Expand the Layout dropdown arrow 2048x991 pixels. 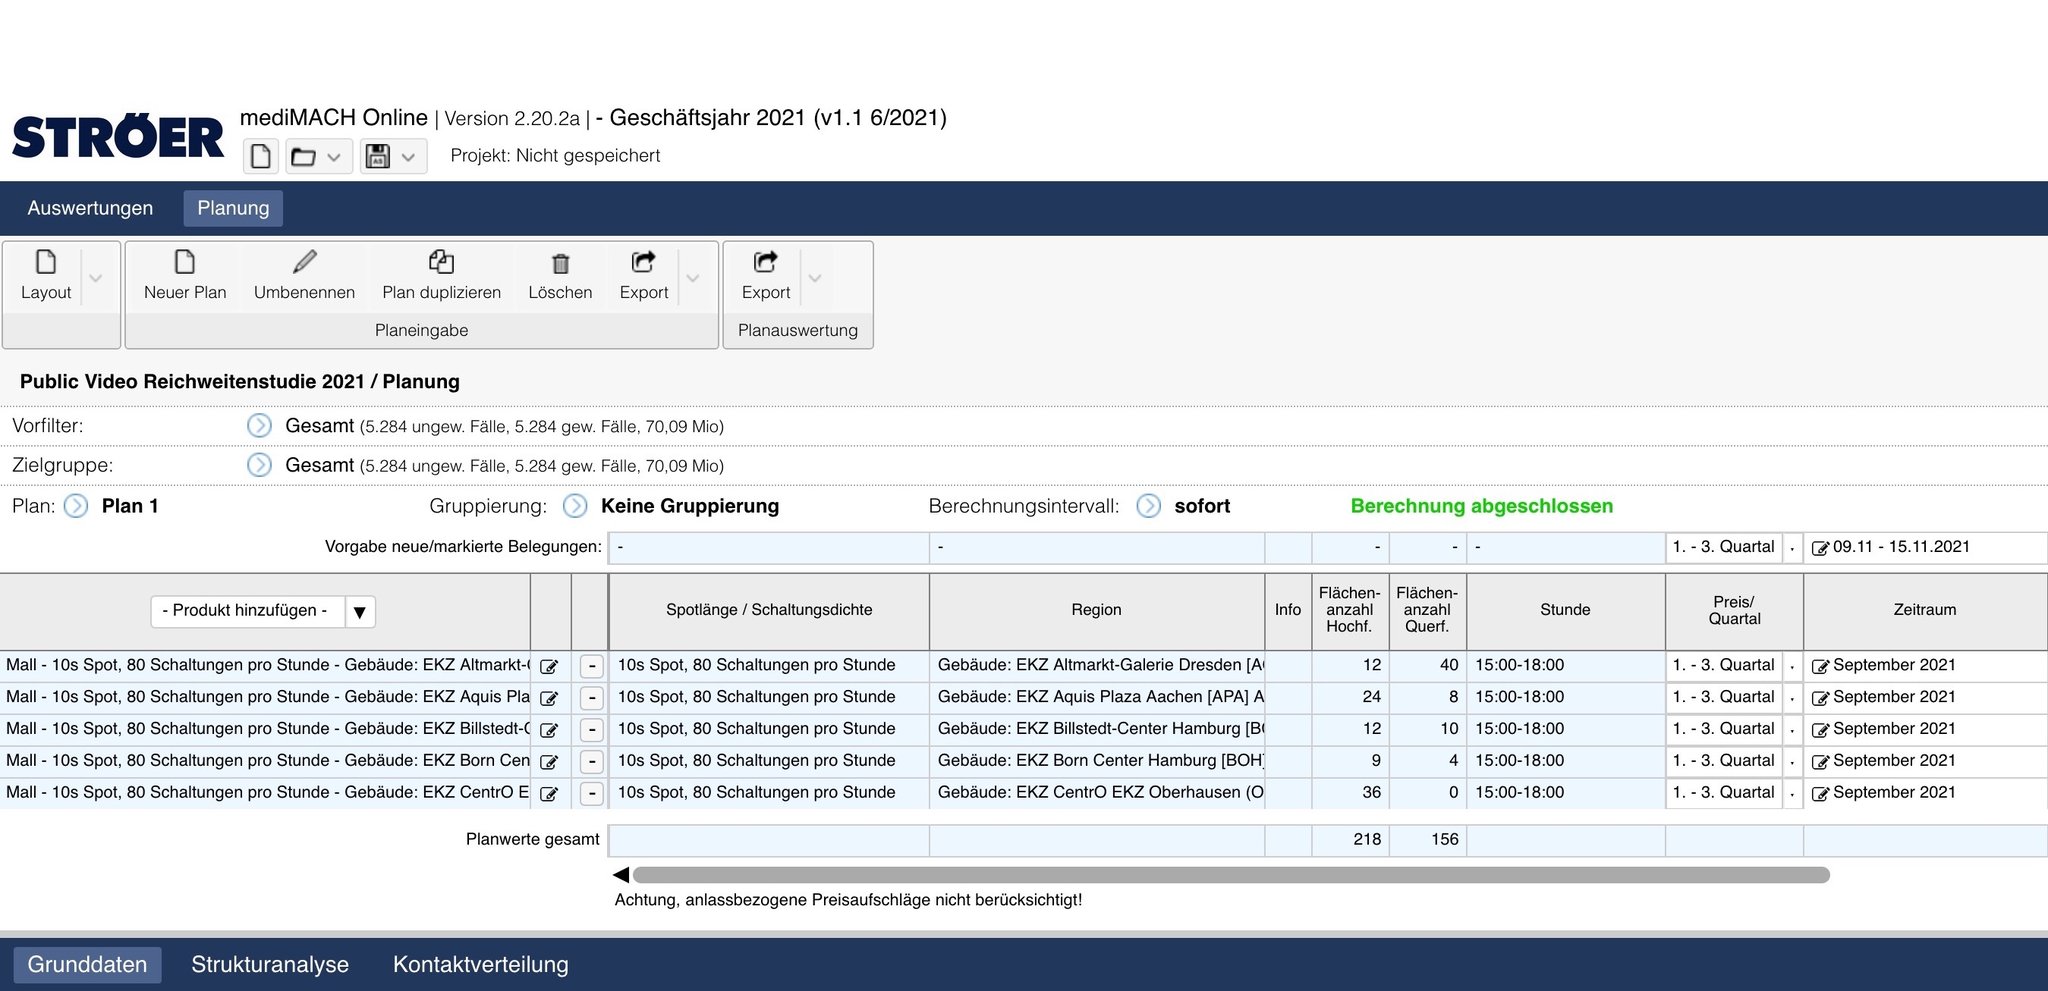click(x=96, y=278)
